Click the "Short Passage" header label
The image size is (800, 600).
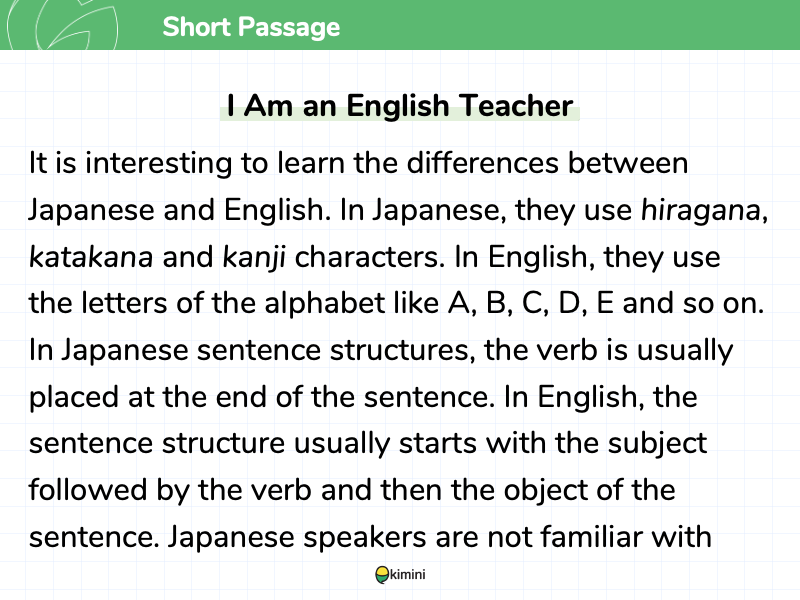click(251, 27)
